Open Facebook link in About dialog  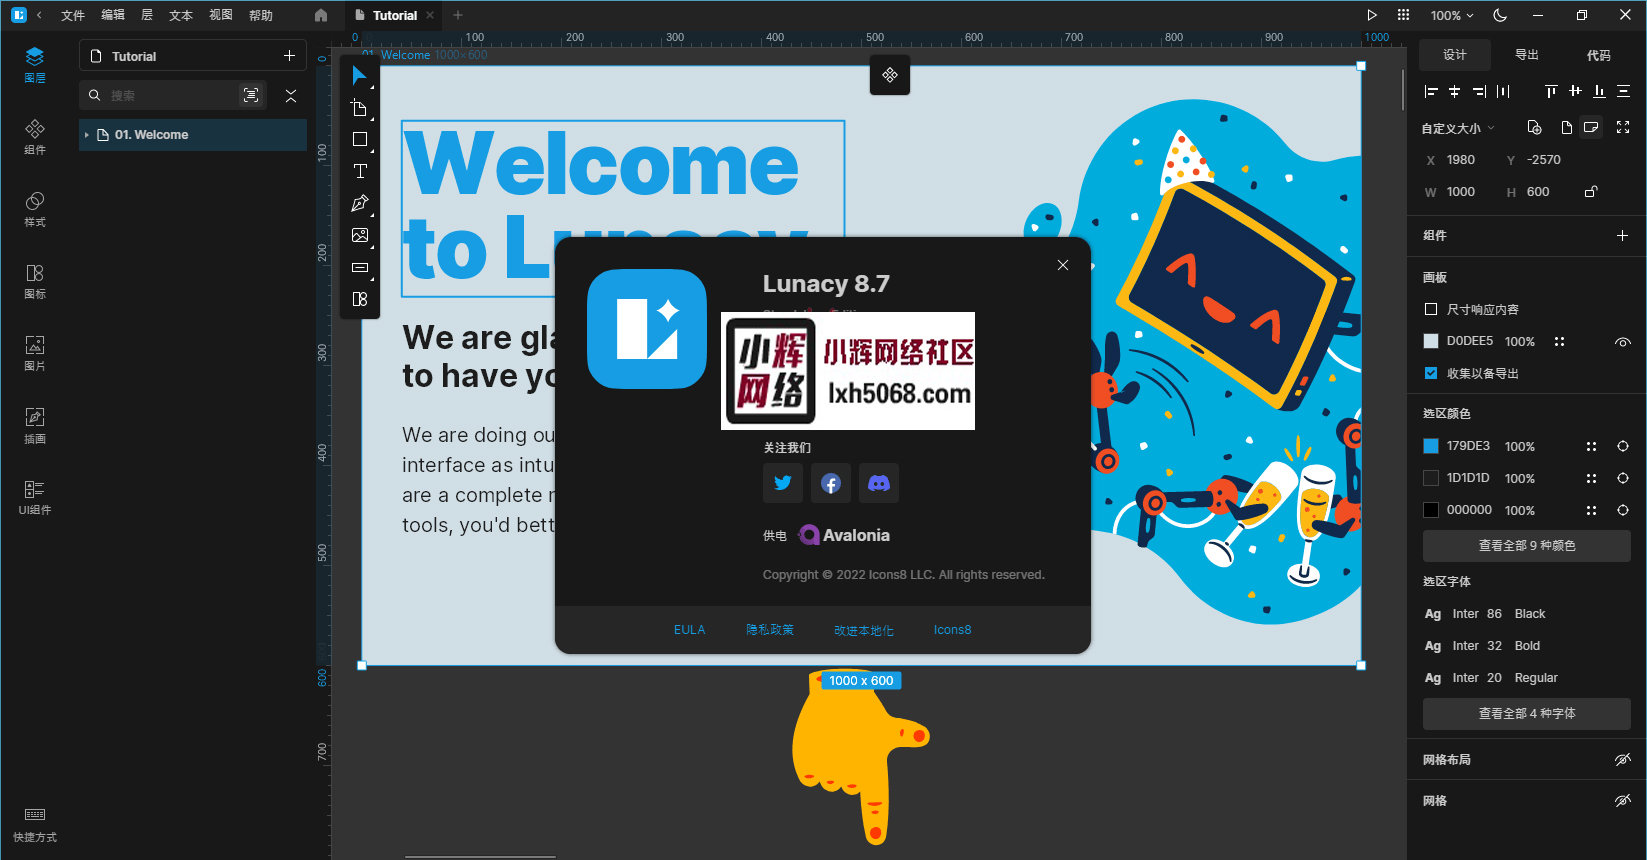(x=831, y=483)
